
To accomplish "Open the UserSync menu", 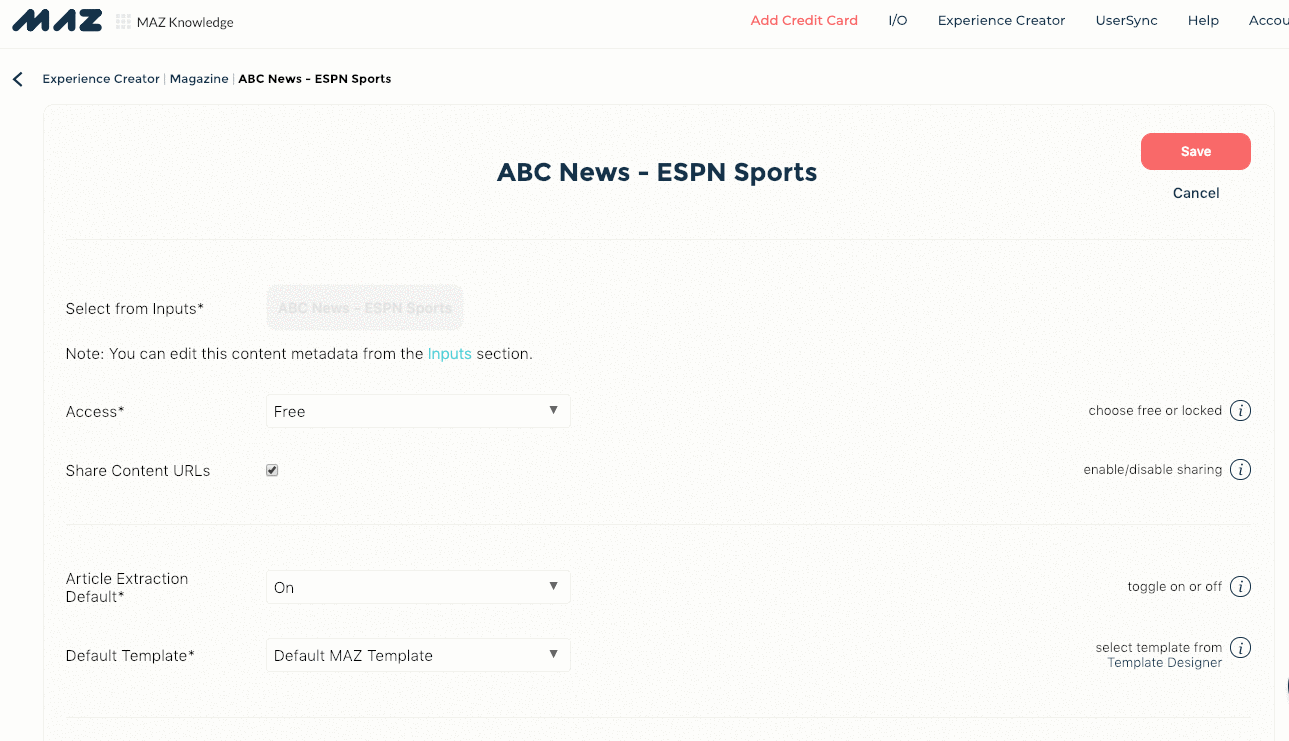I will click(1126, 21).
